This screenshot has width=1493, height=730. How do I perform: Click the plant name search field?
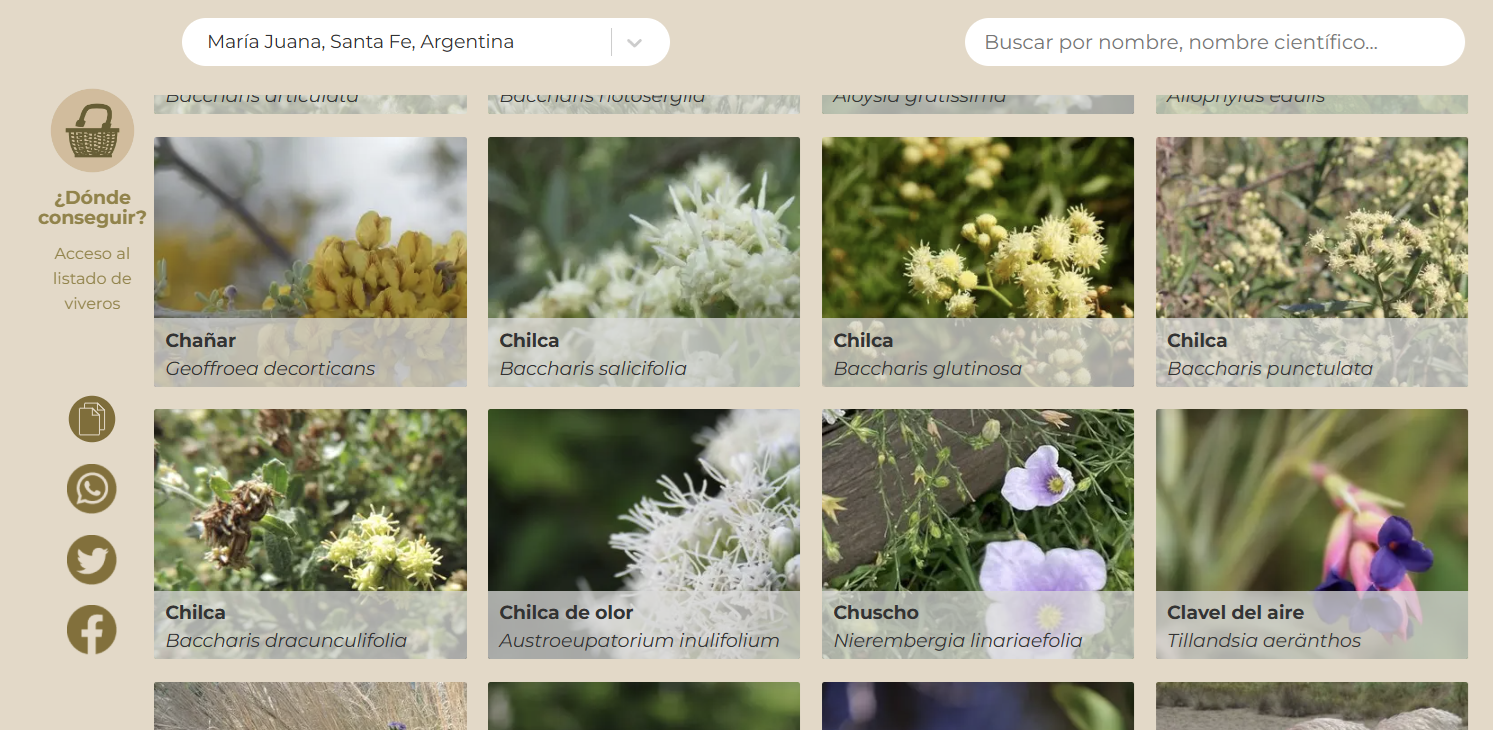point(1213,42)
